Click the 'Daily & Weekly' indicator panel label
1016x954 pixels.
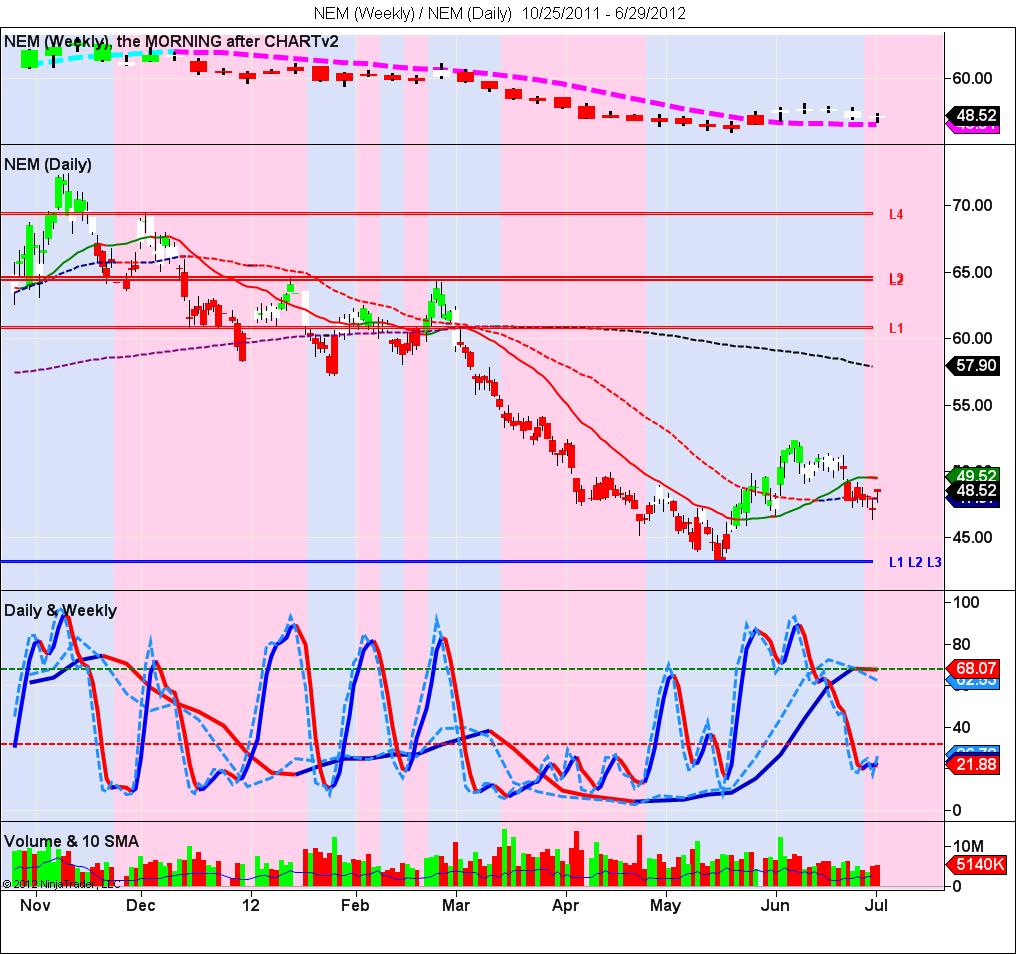pos(60,611)
